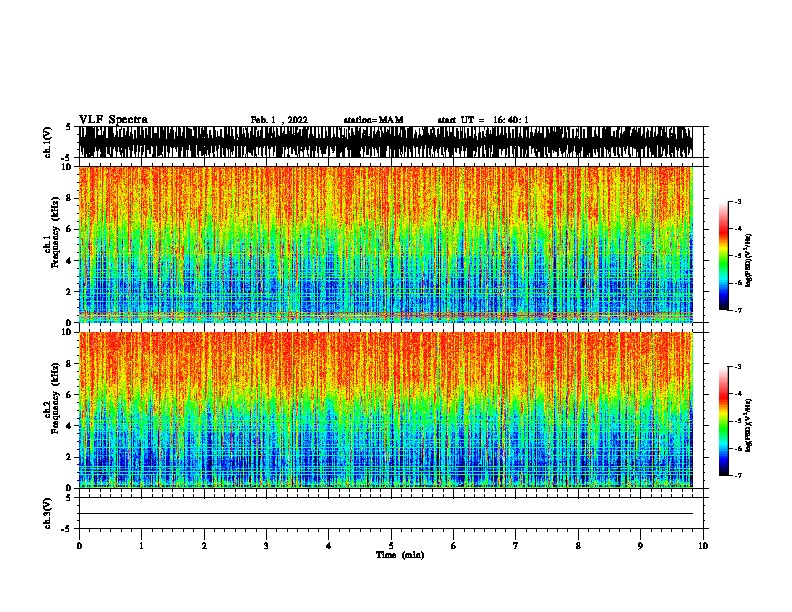The height and width of the screenshot is (612, 792).
Task: Click time axis tick label "2"
Action: click(x=204, y=545)
